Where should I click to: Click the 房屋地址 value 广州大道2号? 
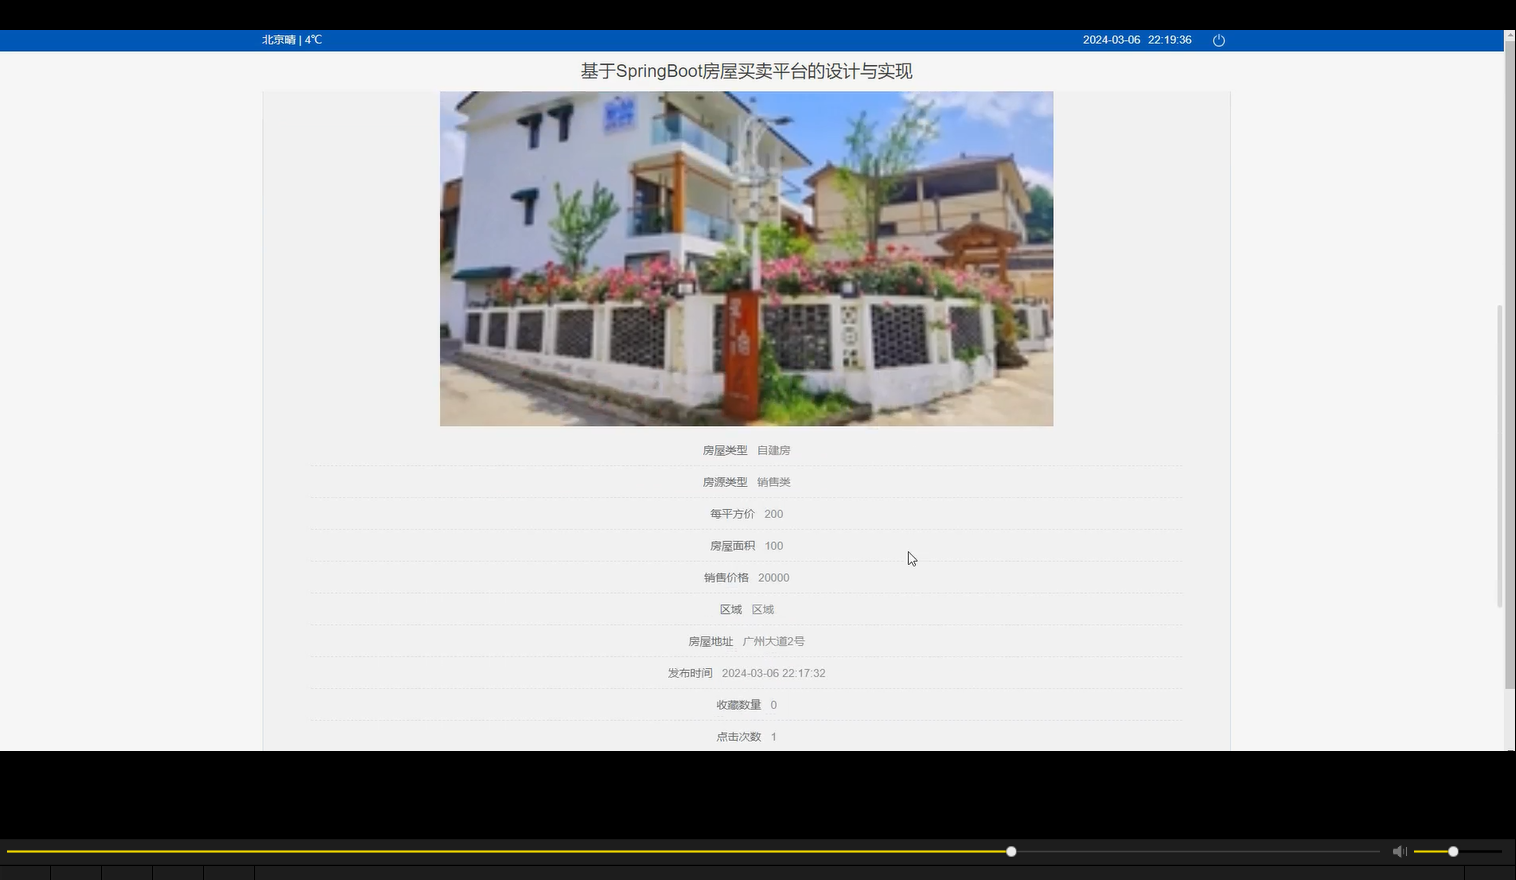pyautogui.click(x=773, y=641)
